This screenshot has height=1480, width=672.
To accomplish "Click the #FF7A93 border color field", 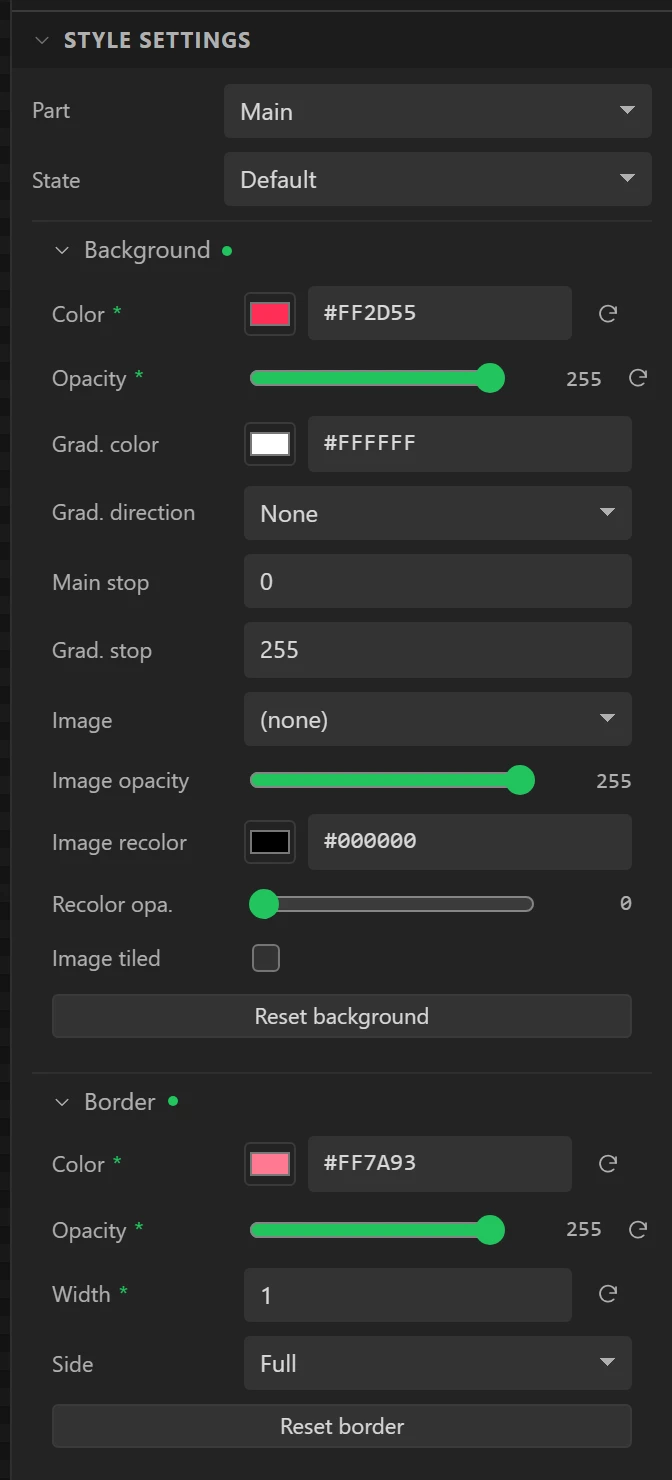I will tap(440, 1163).
